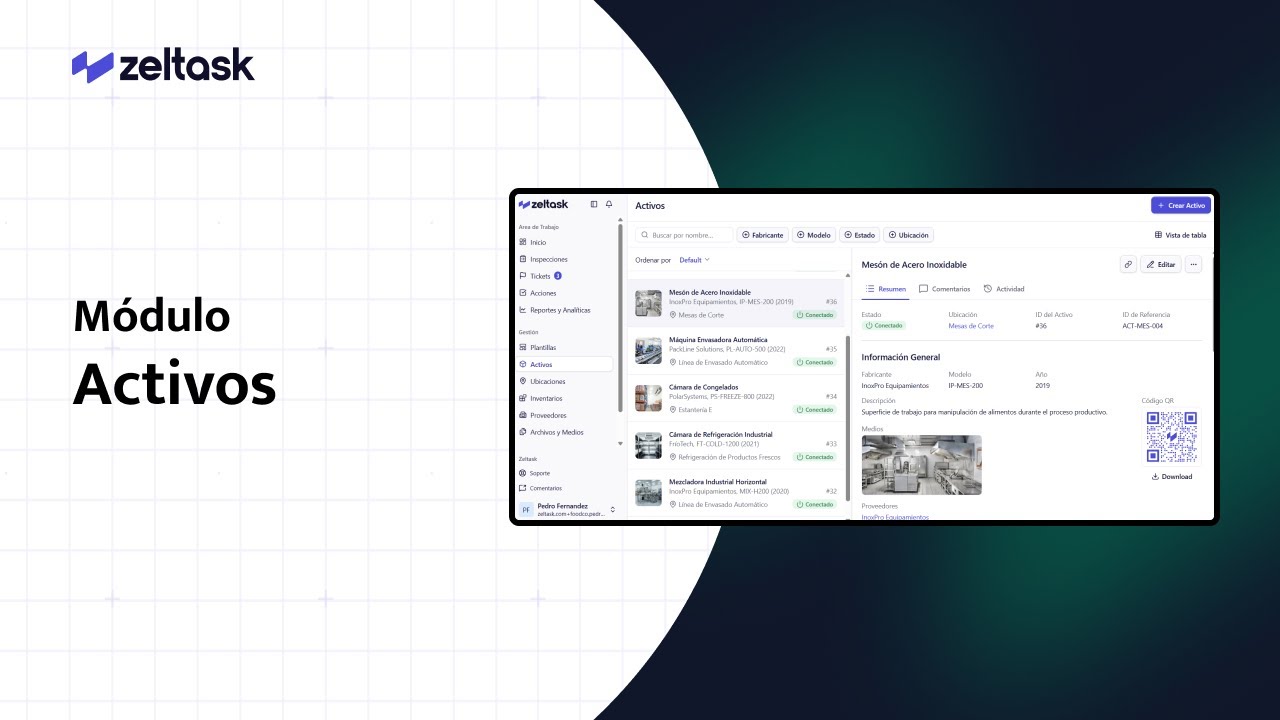Select Máquina Envasadora Automática in the list
The height and width of the screenshot is (720, 1280).
pyautogui.click(x=736, y=351)
